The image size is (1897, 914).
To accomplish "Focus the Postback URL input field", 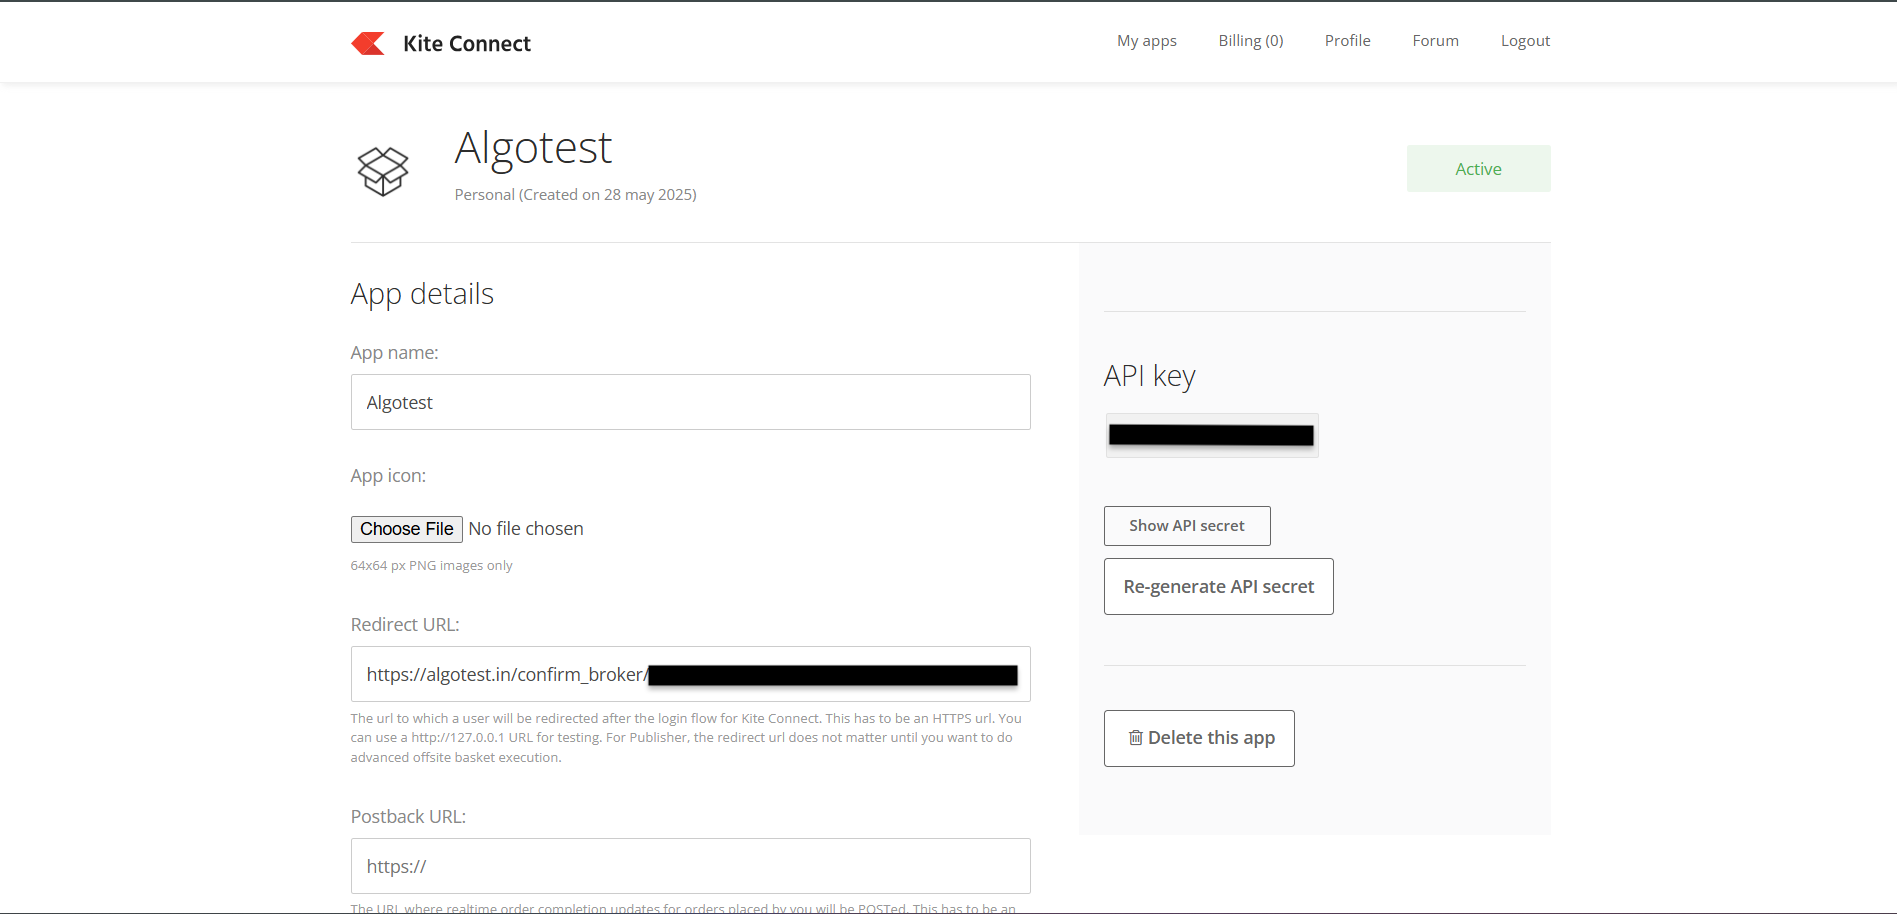I will tap(690, 866).
